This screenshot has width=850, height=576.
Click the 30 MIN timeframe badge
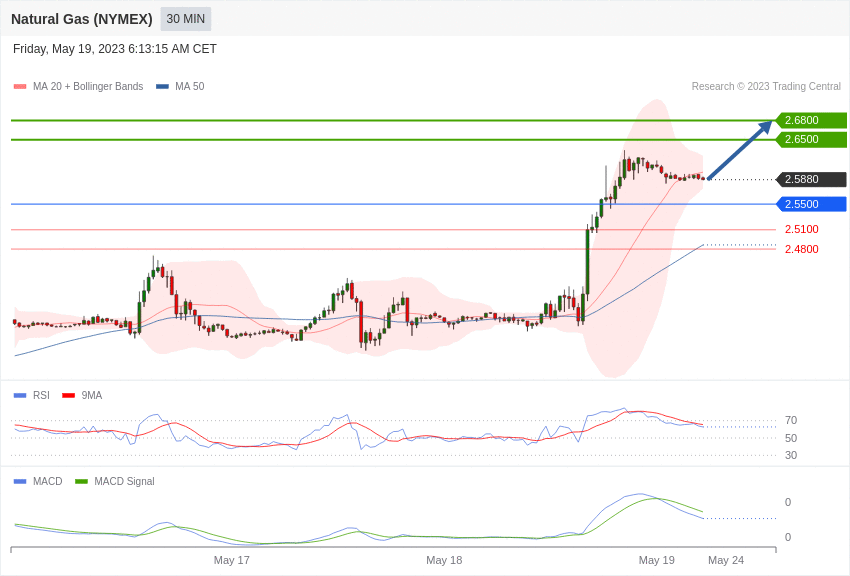pos(185,19)
